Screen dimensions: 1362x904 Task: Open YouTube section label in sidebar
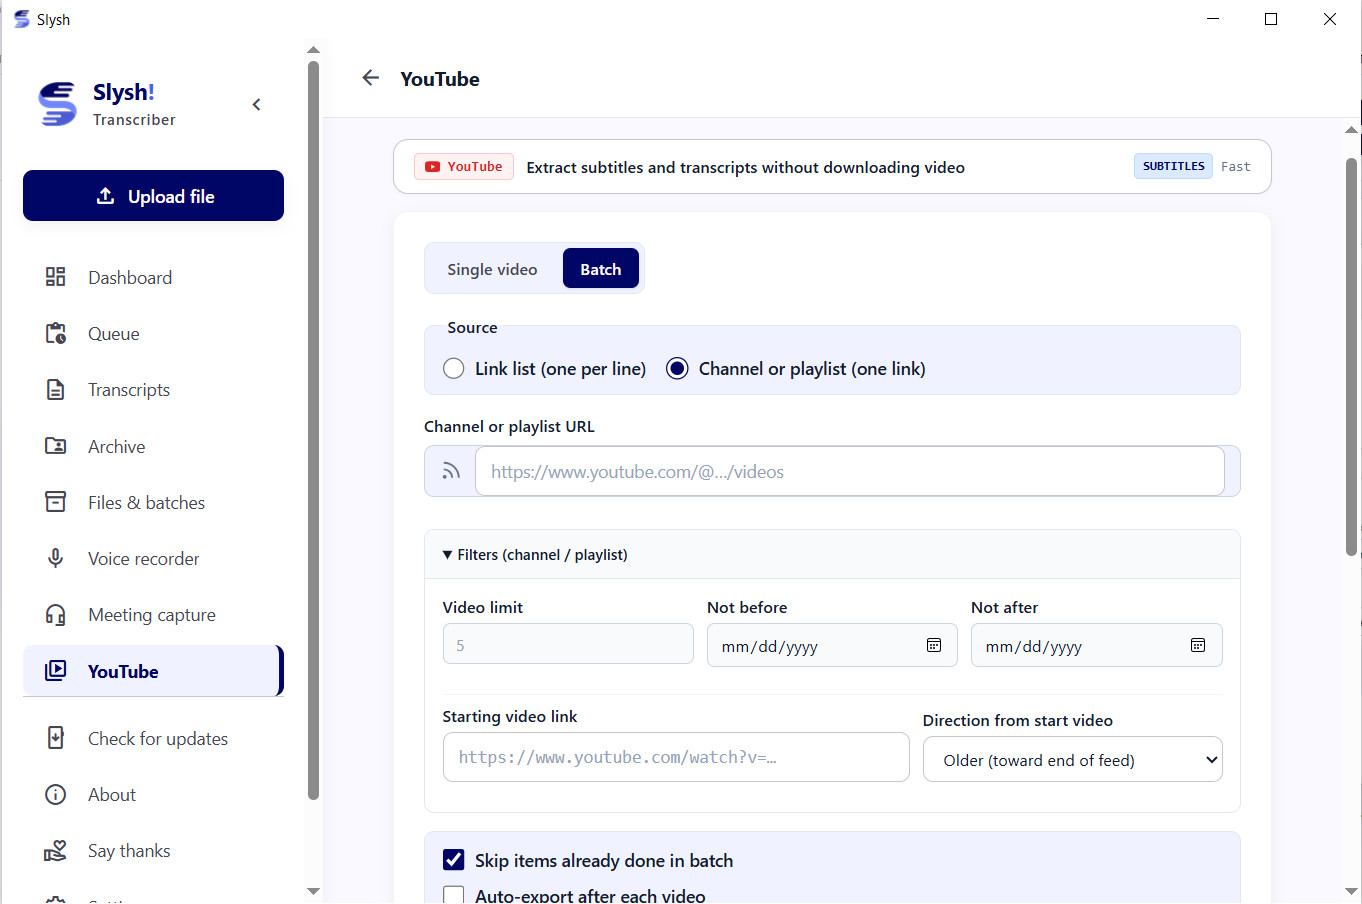[123, 671]
